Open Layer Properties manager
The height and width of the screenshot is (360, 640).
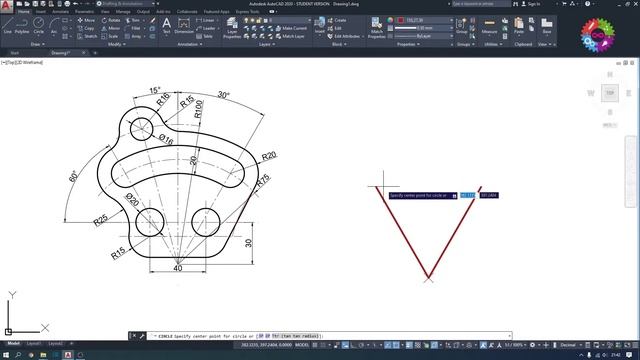[x=232, y=28]
